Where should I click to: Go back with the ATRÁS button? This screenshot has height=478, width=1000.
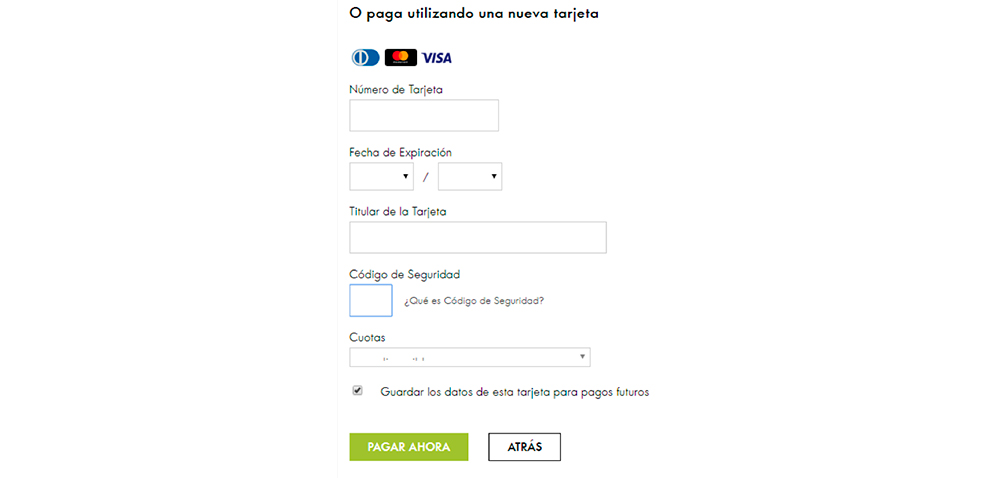coord(525,447)
